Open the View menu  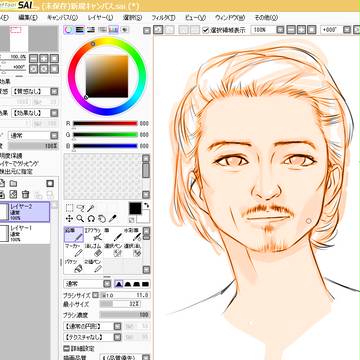coord(195,18)
